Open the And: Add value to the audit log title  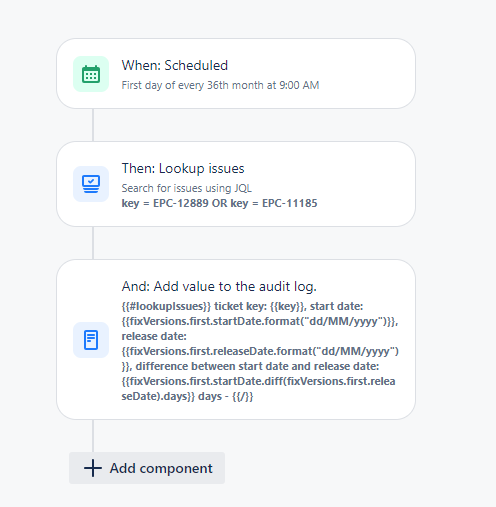[219, 286]
